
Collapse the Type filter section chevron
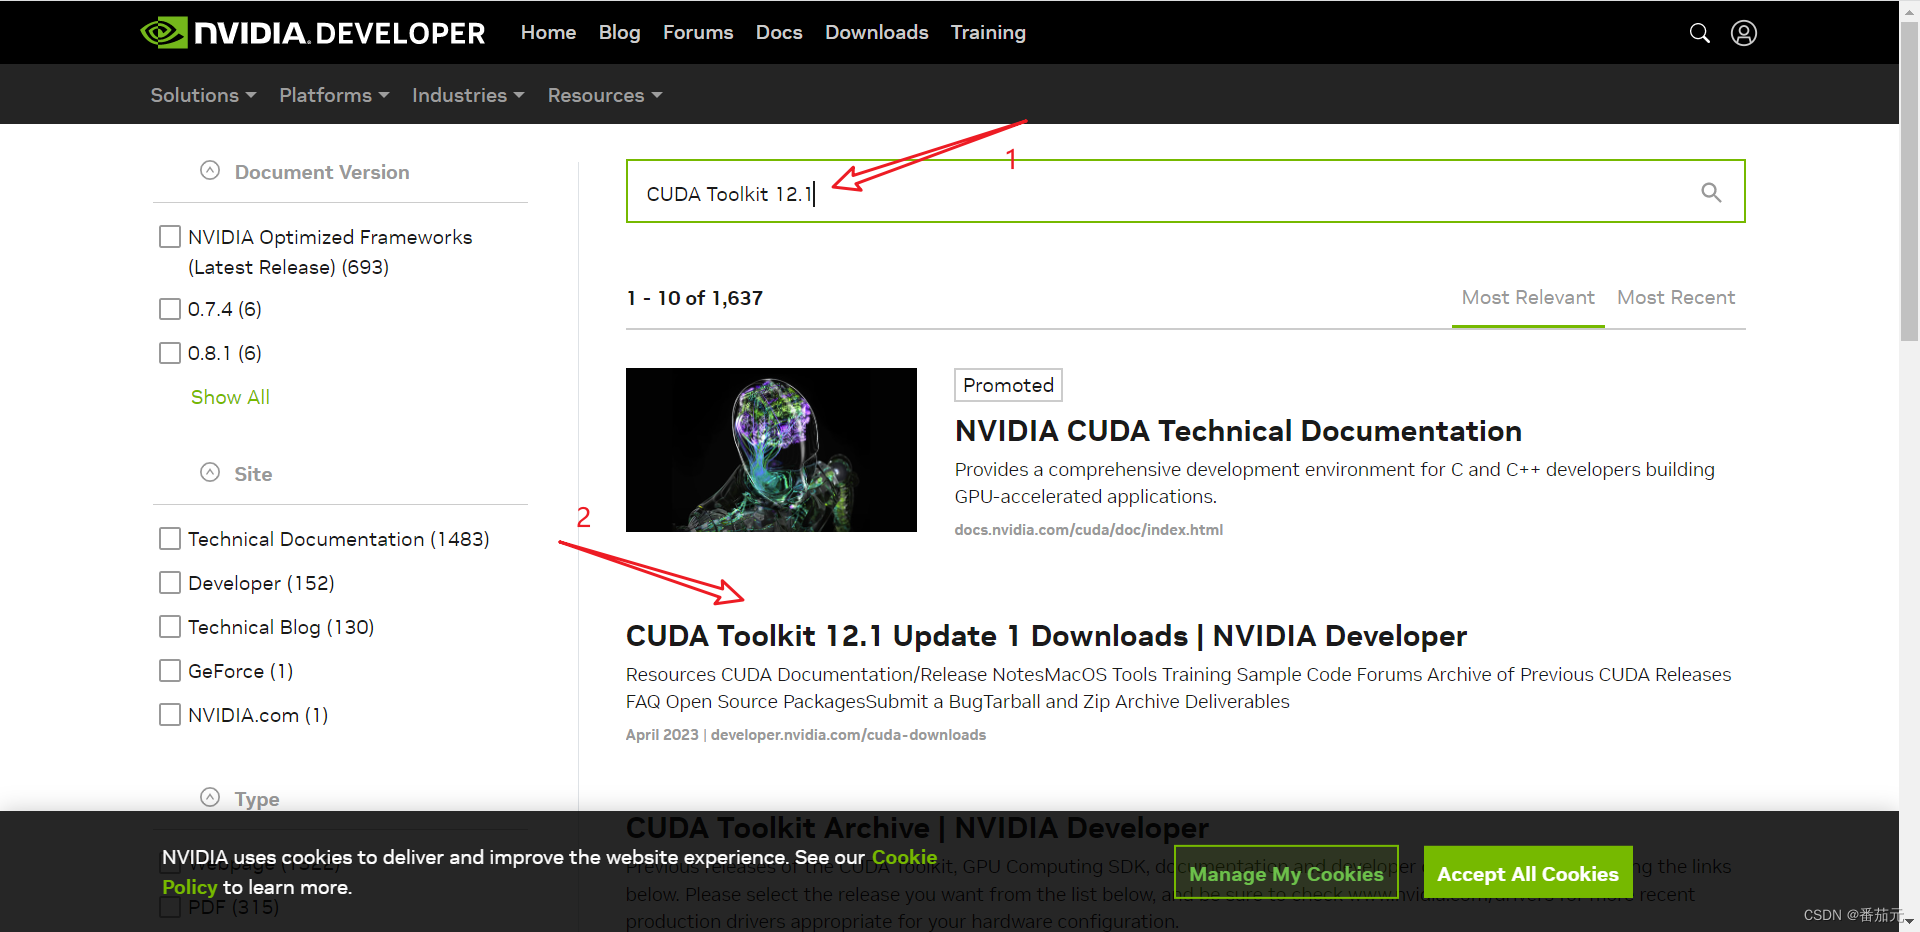(210, 798)
